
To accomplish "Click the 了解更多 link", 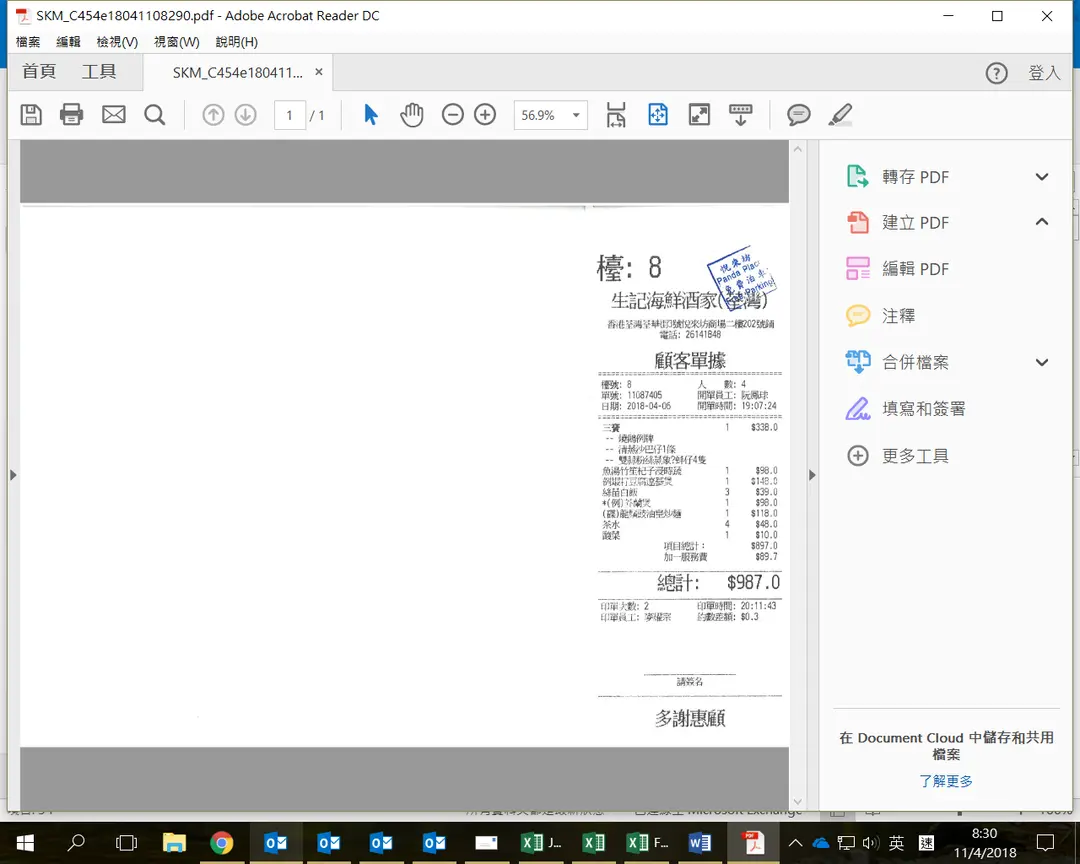I will 946,781.
